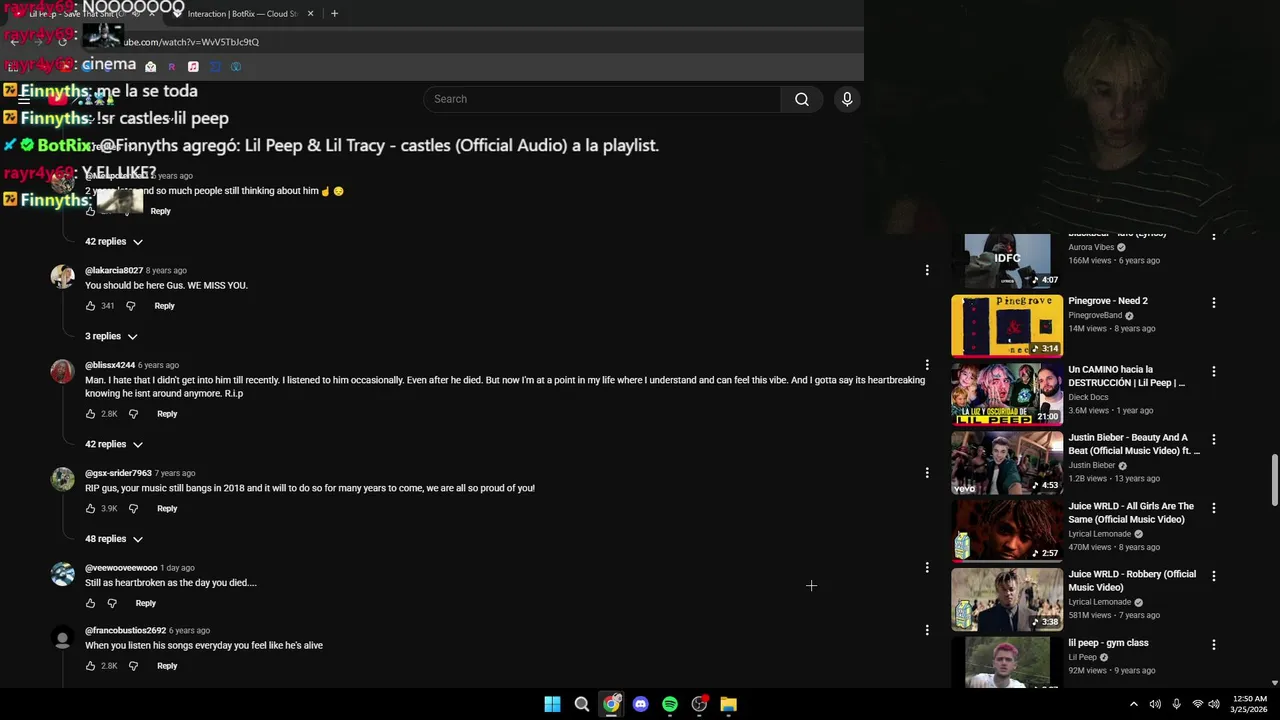Play the Justin Bieber Beauty And A Beat thumbnail

(x=1007, y=463)
